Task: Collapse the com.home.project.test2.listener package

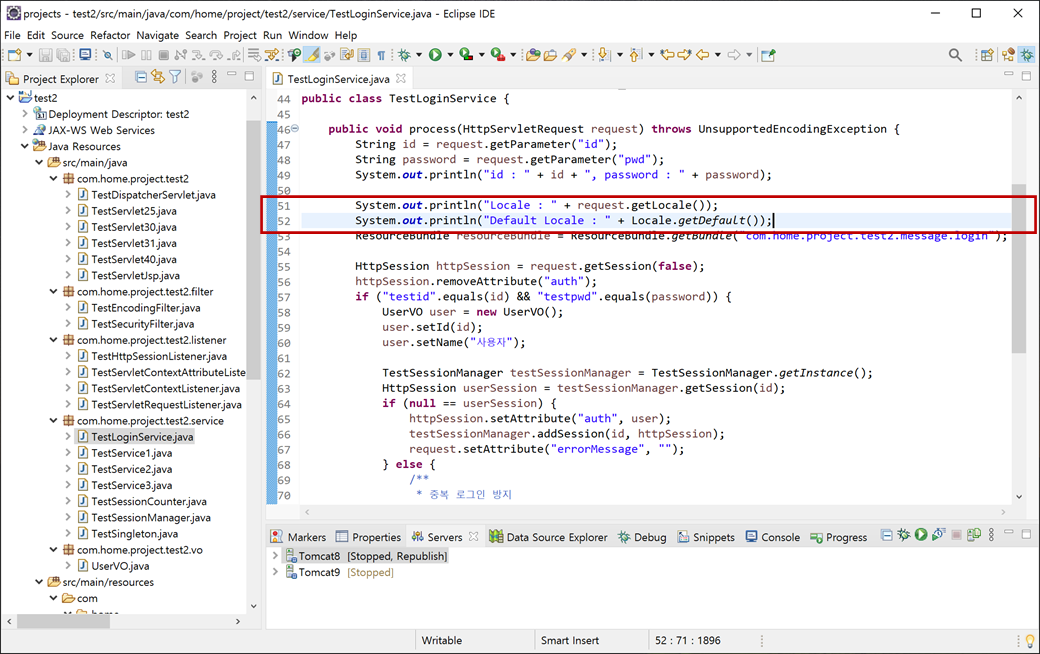Action: [x=54, y=340]
